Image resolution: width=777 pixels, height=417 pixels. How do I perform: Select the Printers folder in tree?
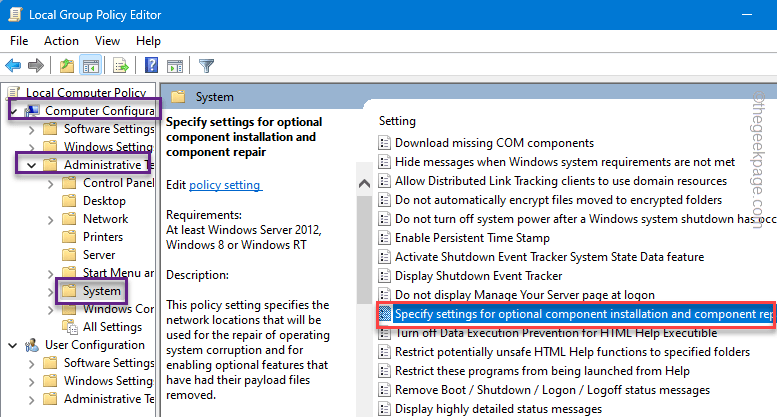pos(103,237)
